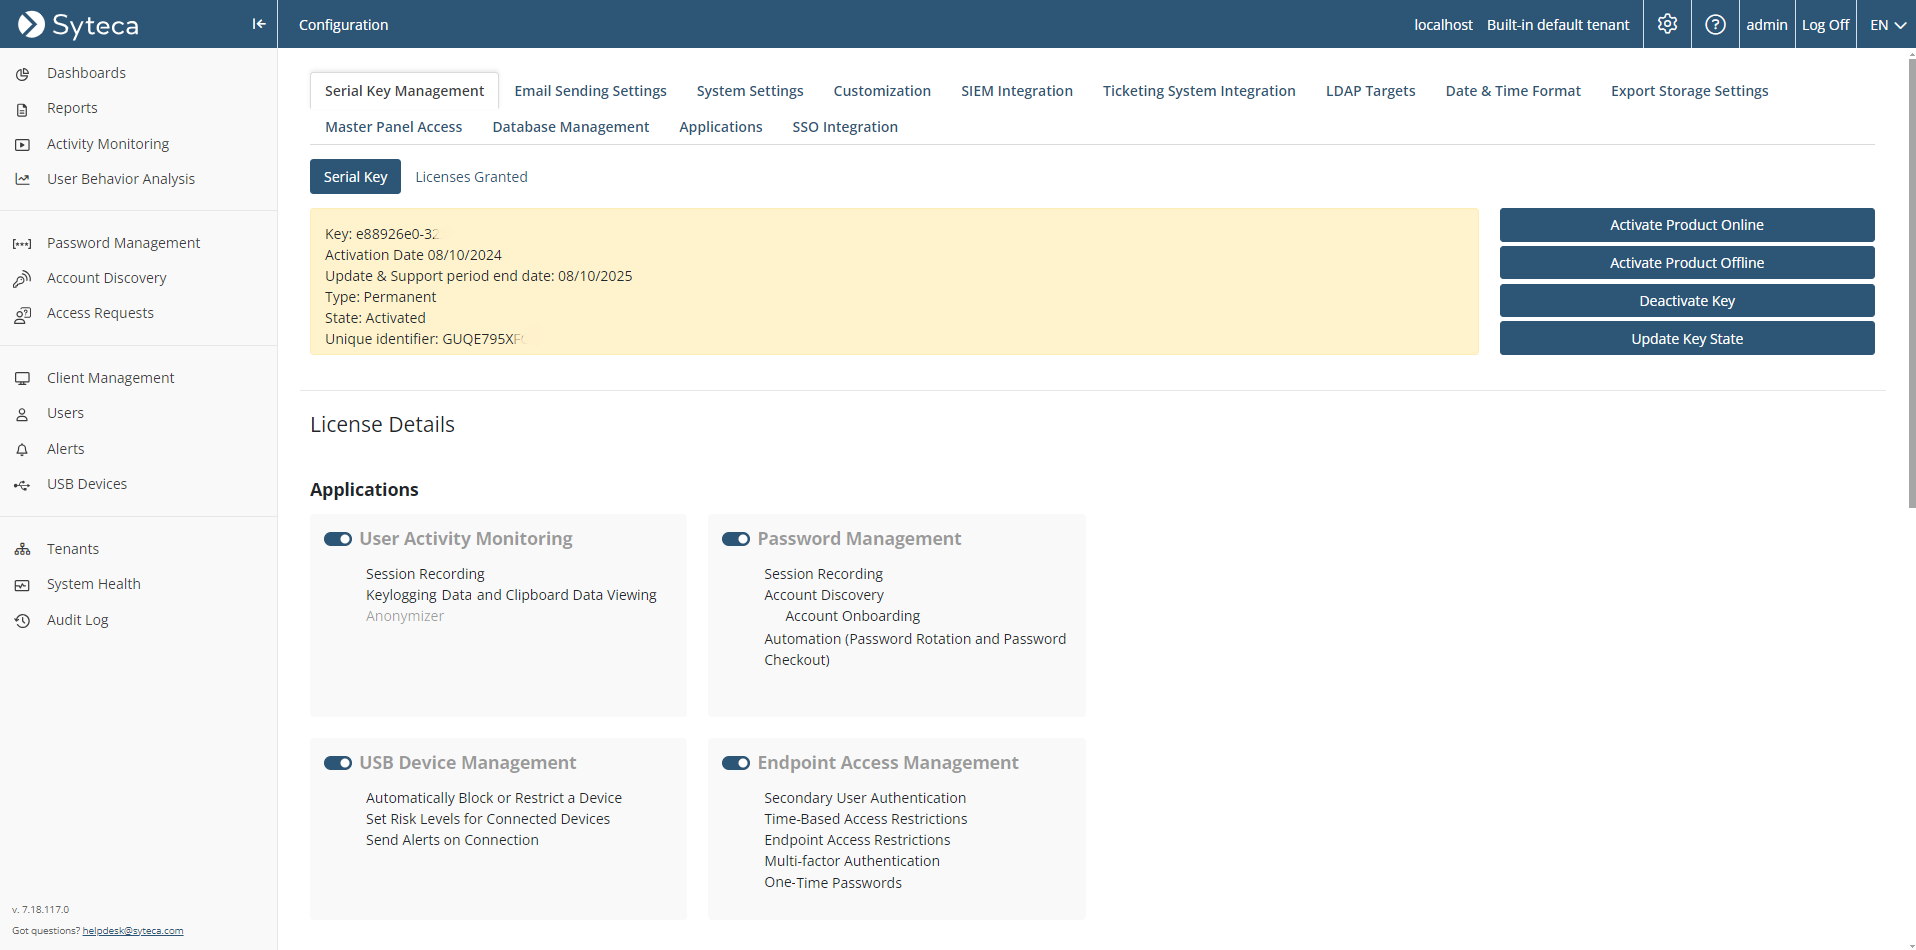Open Reports from the sidebar
This screenshot has width=1916, height=950.
pyautogui.click(x=72, y=108)
